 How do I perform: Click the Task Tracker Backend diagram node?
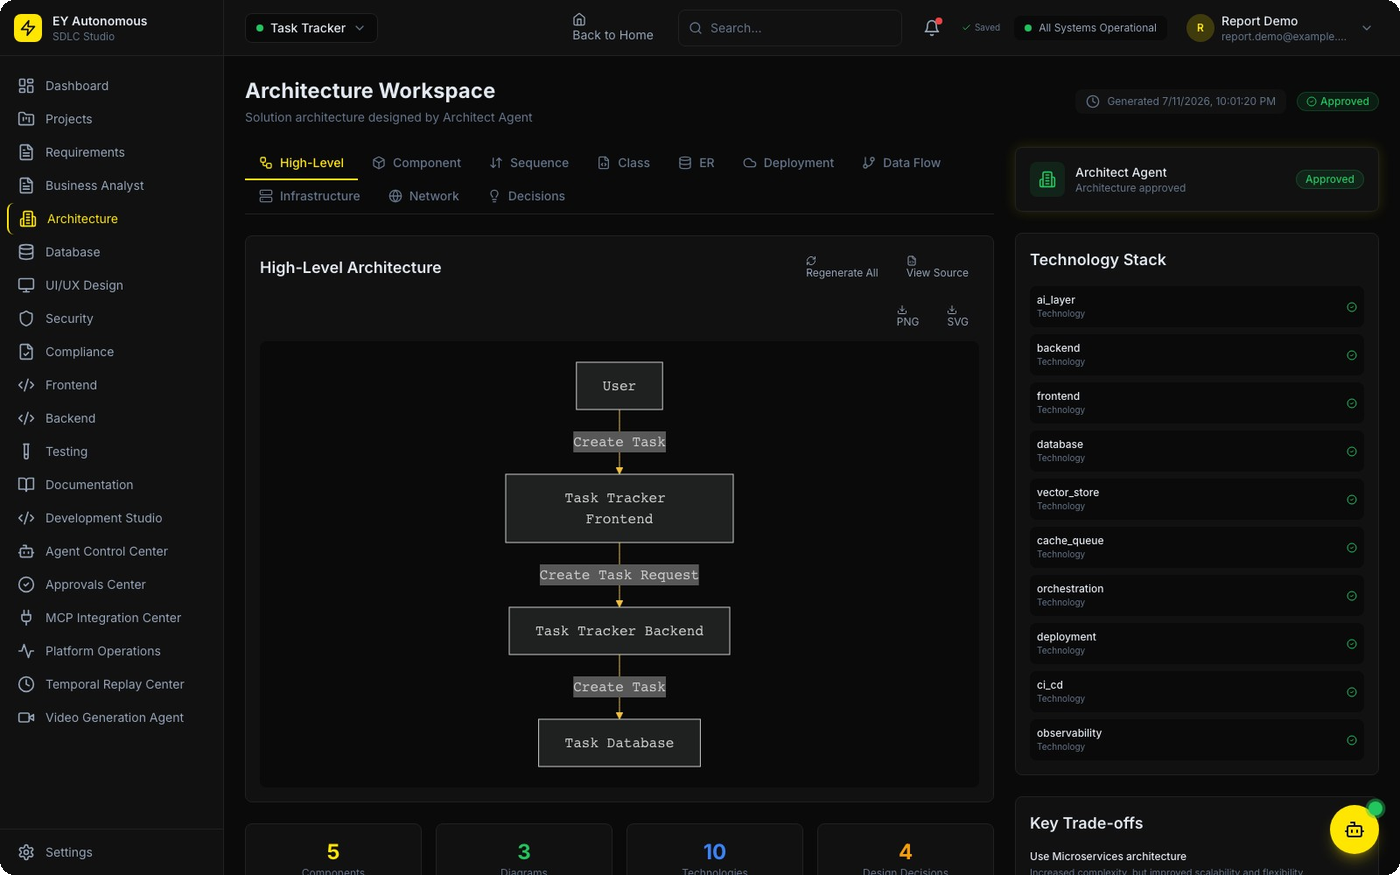[x=619, y=631]
